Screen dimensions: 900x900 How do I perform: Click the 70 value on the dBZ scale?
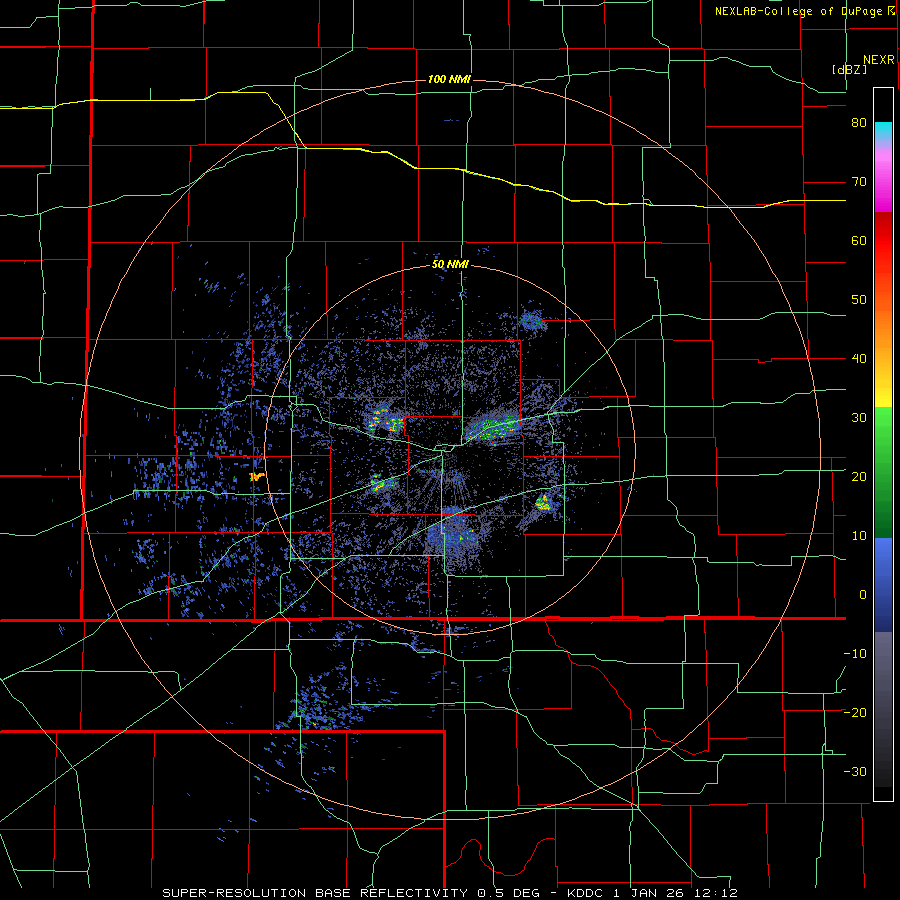tap(859, 182)
